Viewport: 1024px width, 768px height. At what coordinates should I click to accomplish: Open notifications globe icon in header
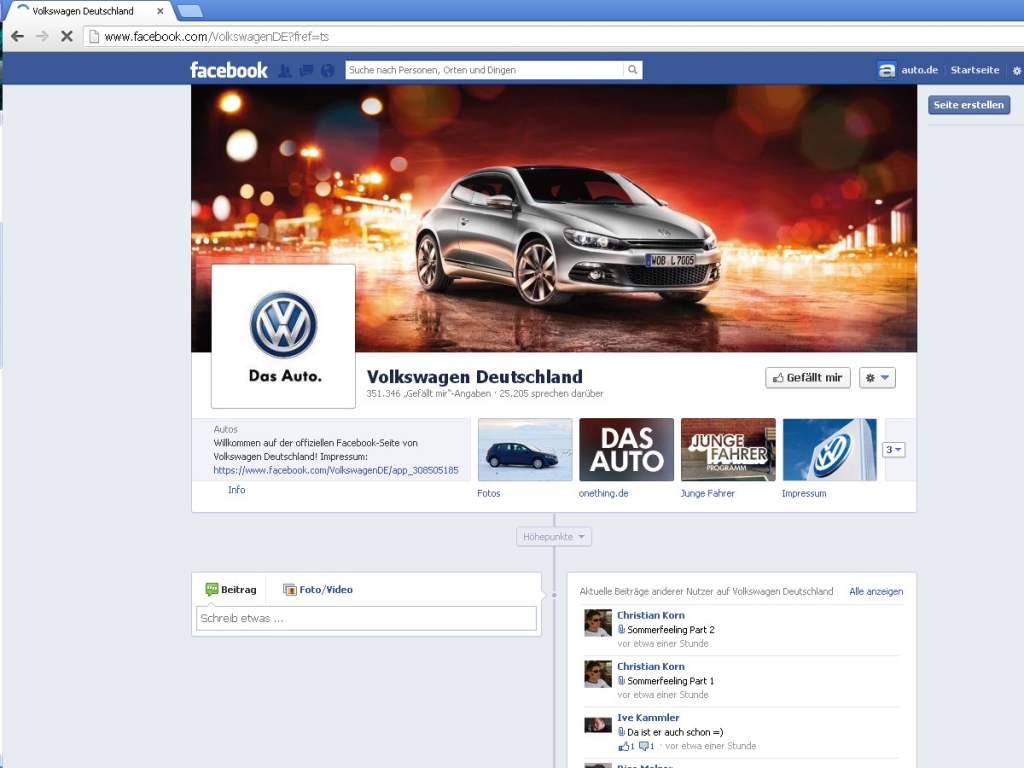pos(327,71)
